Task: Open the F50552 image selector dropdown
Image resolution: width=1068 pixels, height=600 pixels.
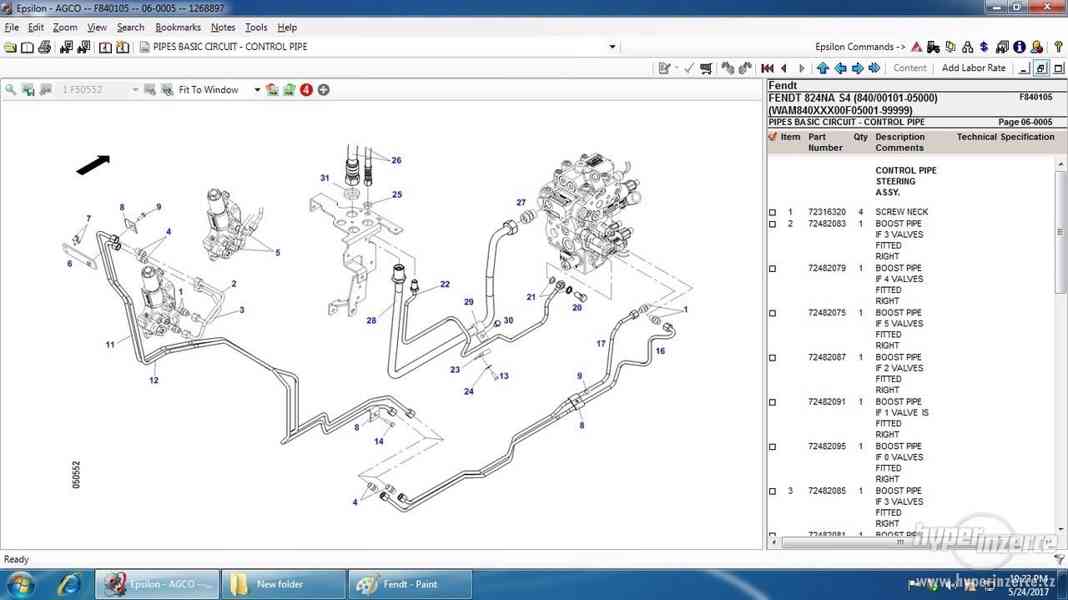Action: (x=135, y=90)
